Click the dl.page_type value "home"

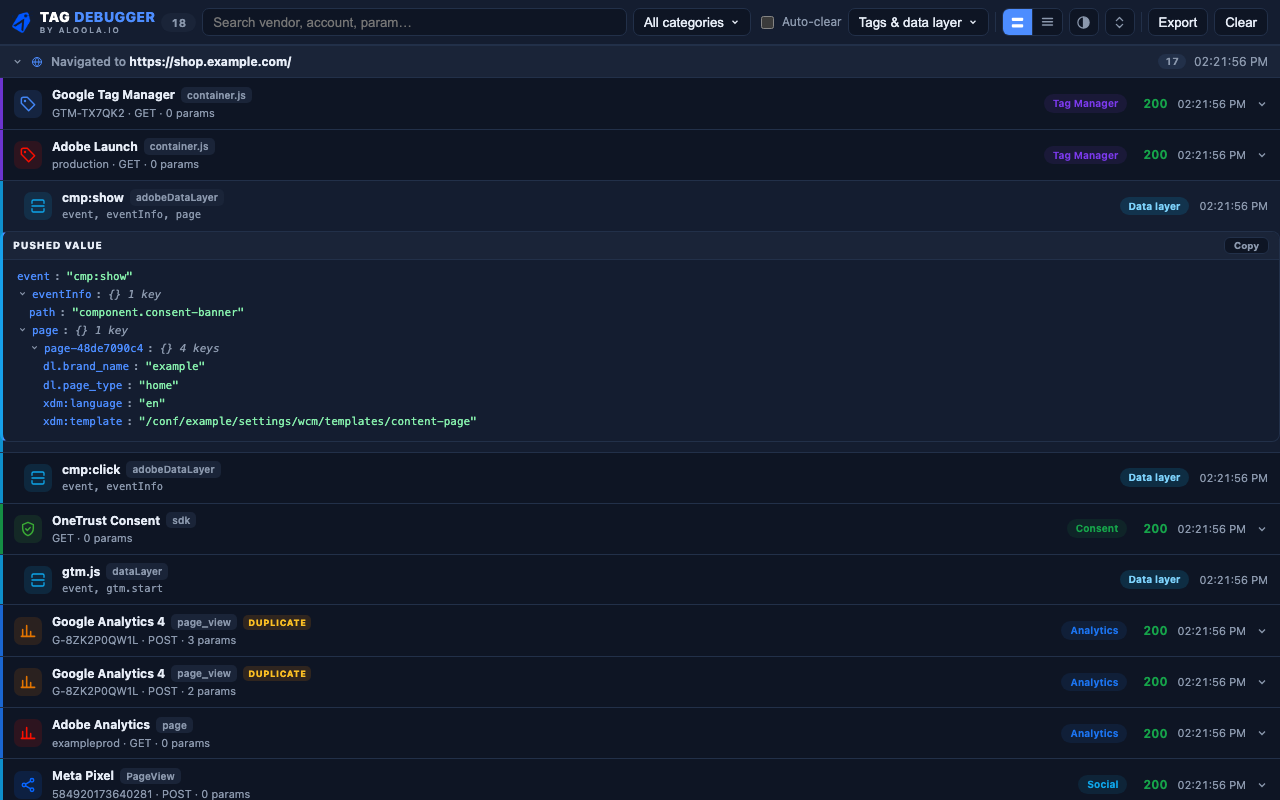[x=159, y=385]
